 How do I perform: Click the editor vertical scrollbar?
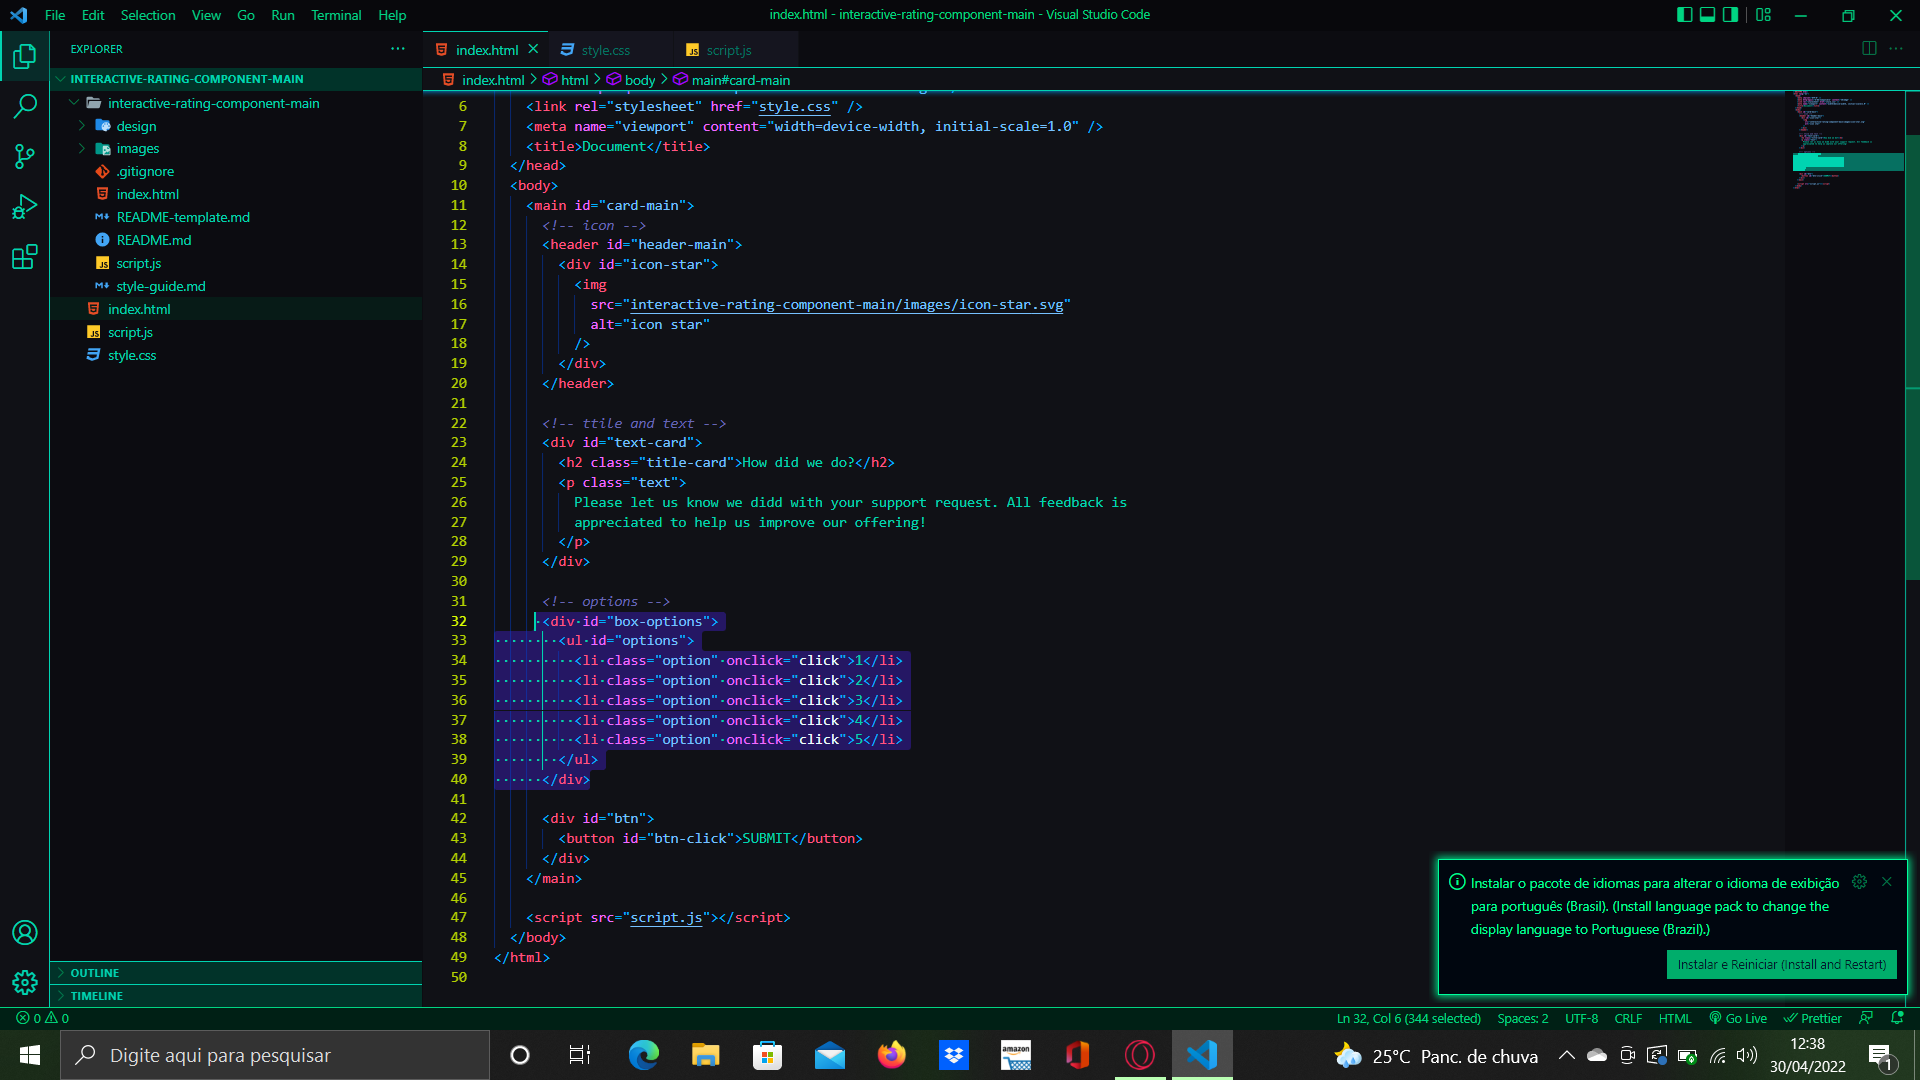click(1912, 355)
